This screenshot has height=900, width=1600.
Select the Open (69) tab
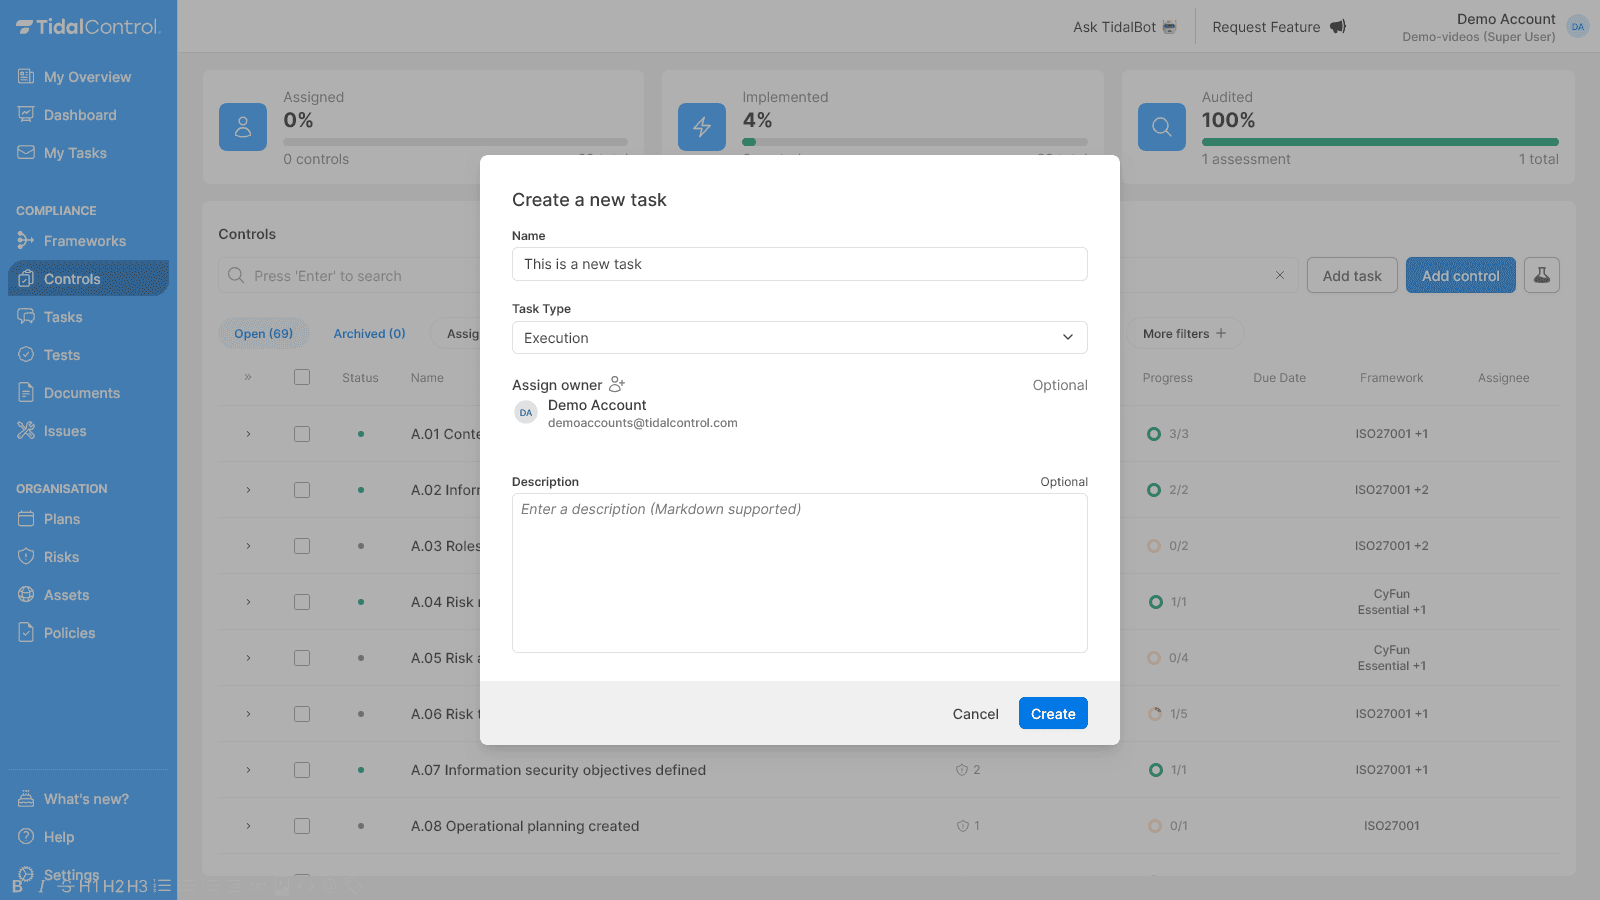[x=263, y=333]
